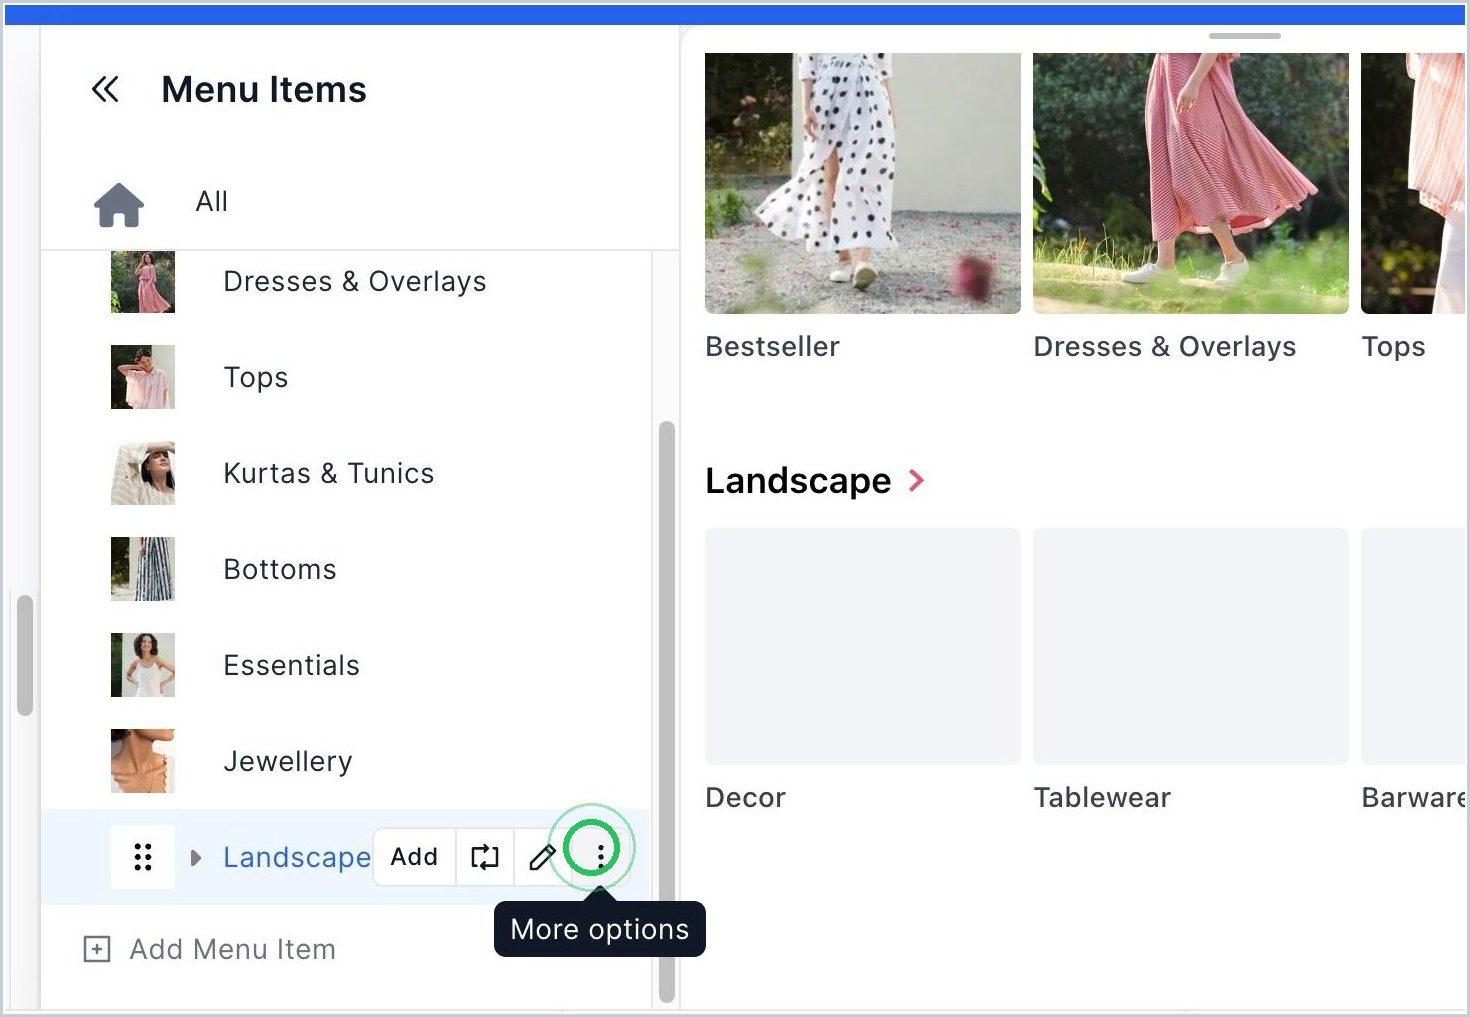Open the Bestseller preview image
The width and height of the screenshot is (1470, 1017).
863,183
